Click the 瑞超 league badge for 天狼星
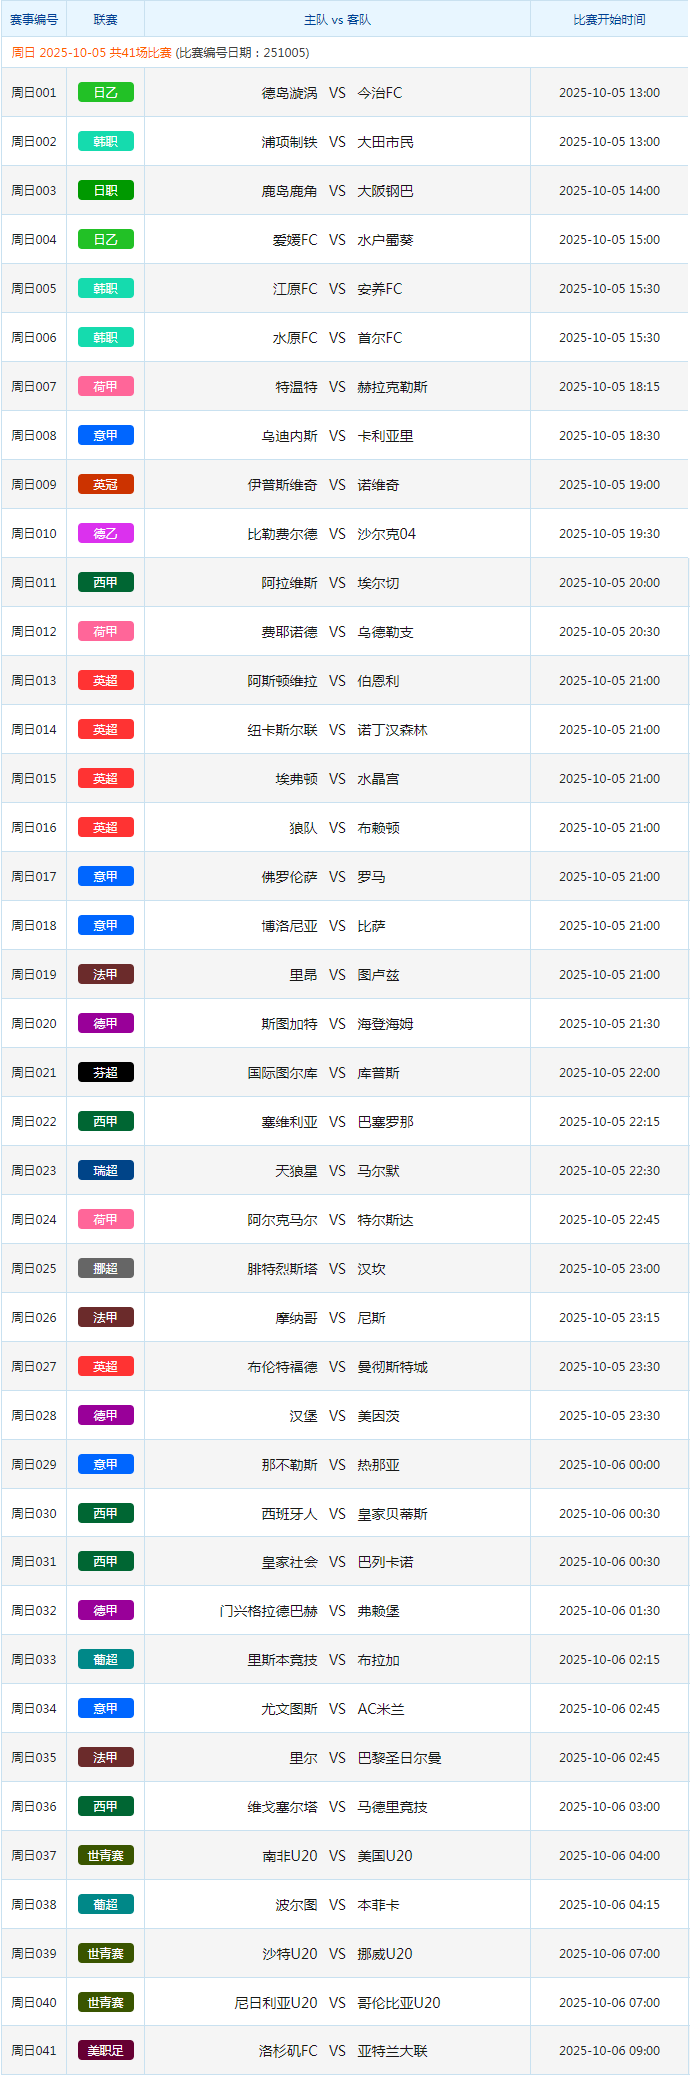This screenshot has height=2075, width=690. 105,1171
